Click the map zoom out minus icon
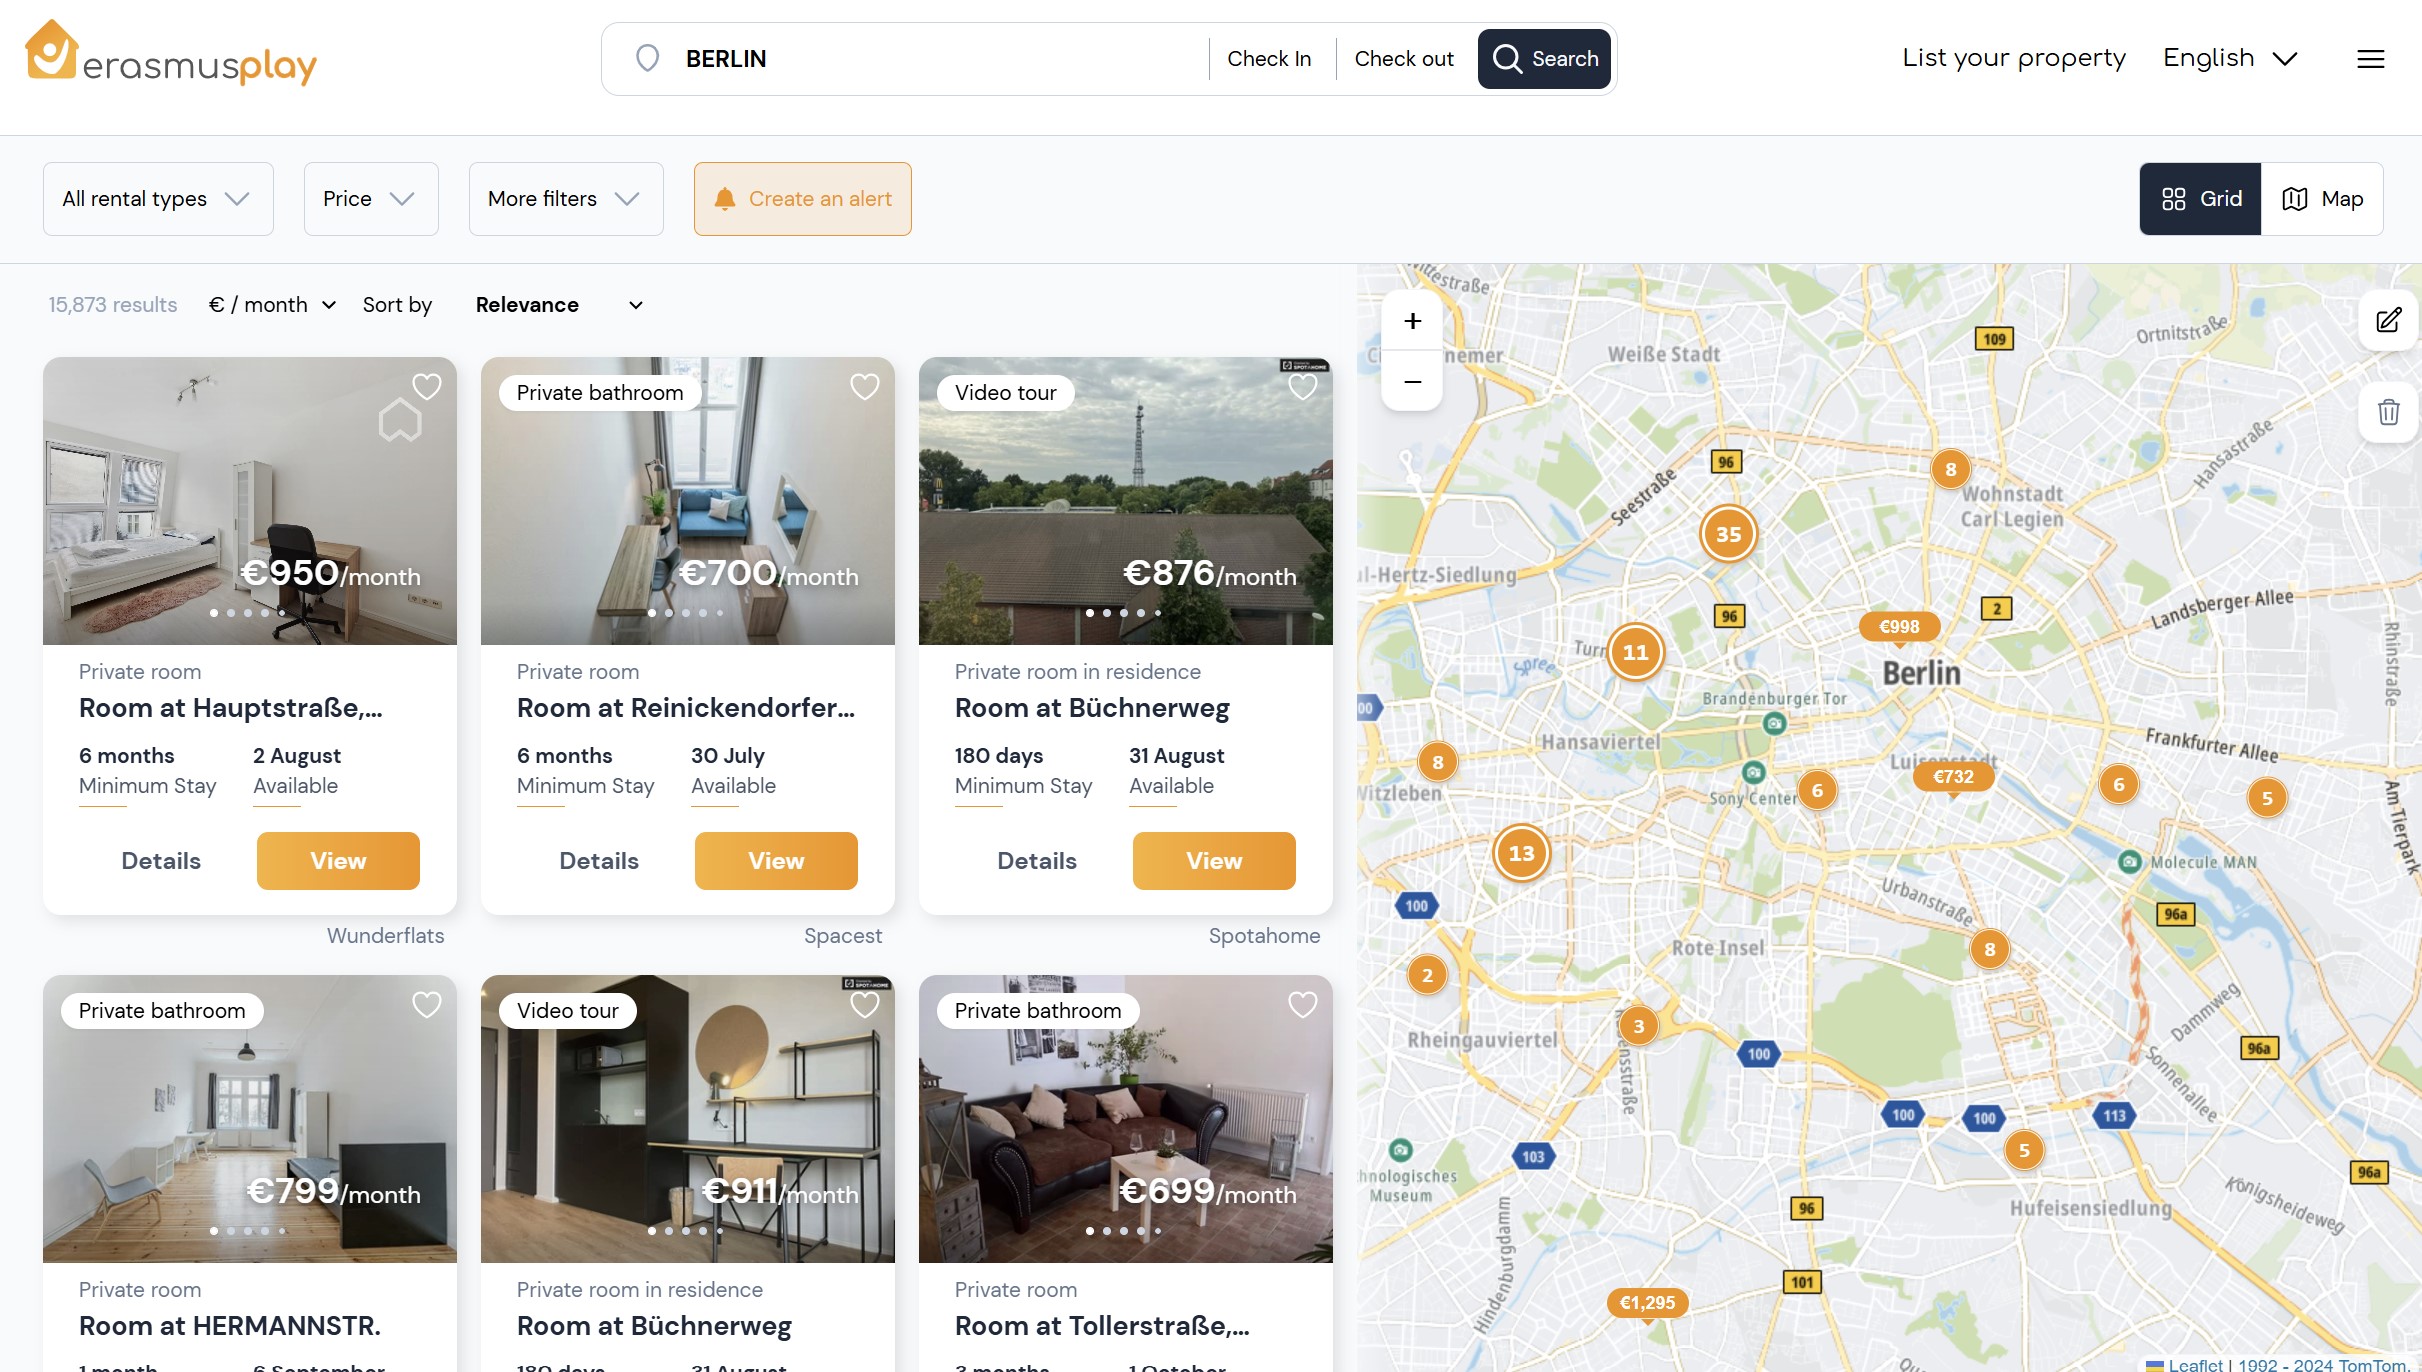The image size is (2422, 1372). (1412, 381)
